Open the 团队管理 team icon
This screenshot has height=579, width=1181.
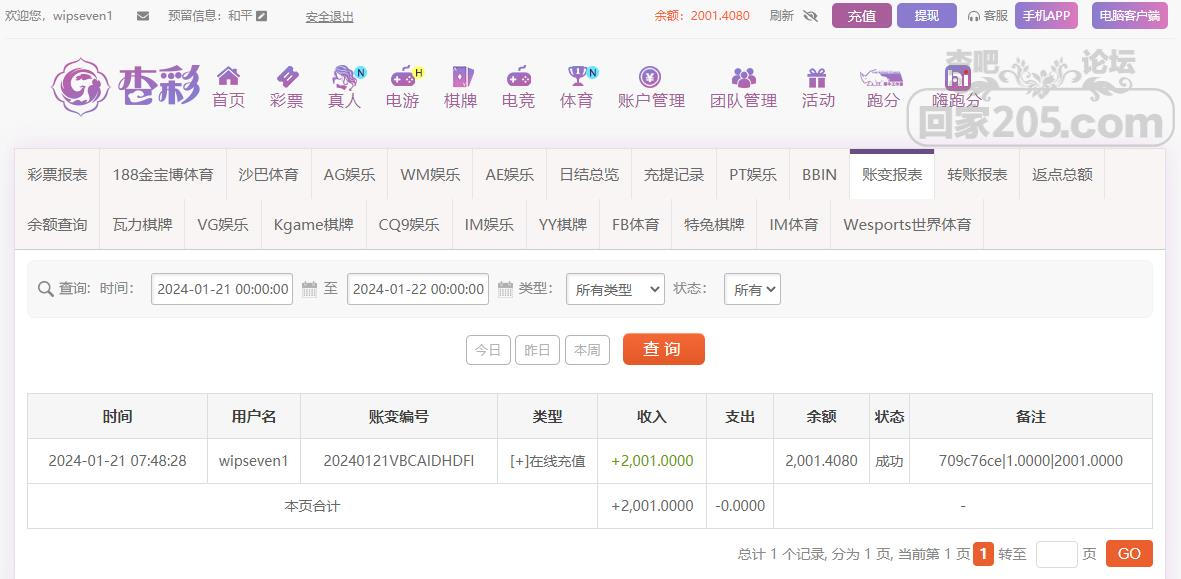pos(743,77)
